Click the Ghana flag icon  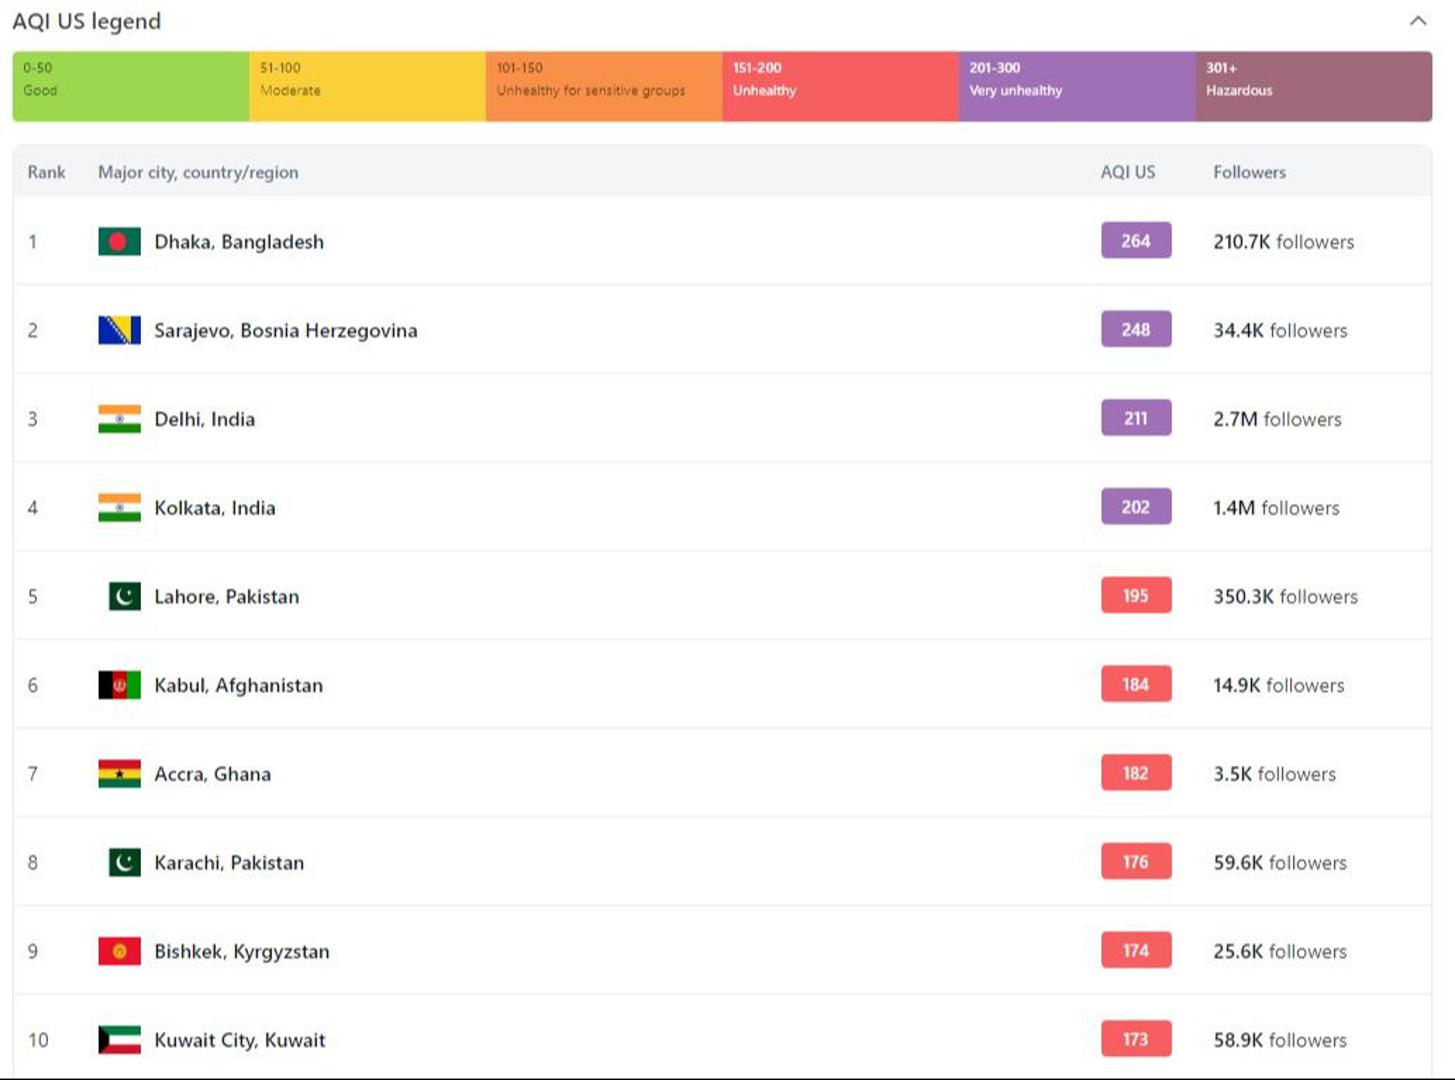point(119,774)
